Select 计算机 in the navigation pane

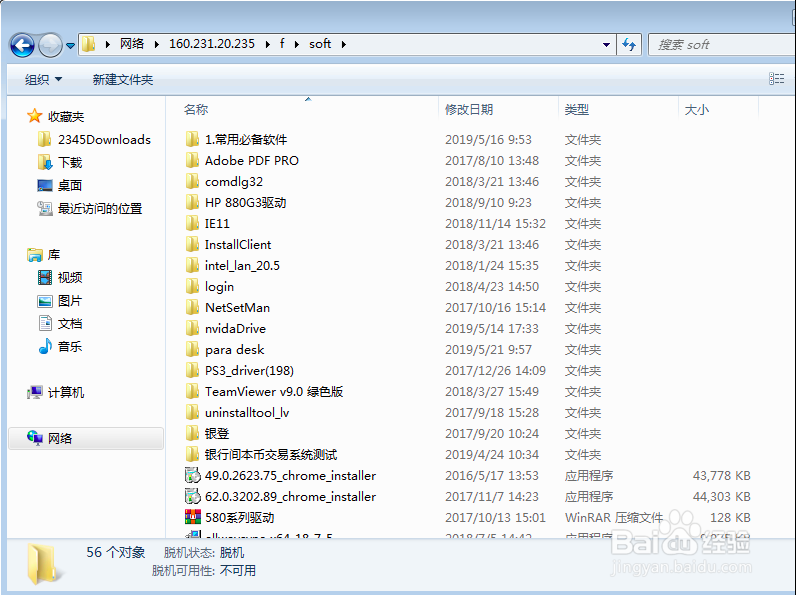[x=56, y=392]
